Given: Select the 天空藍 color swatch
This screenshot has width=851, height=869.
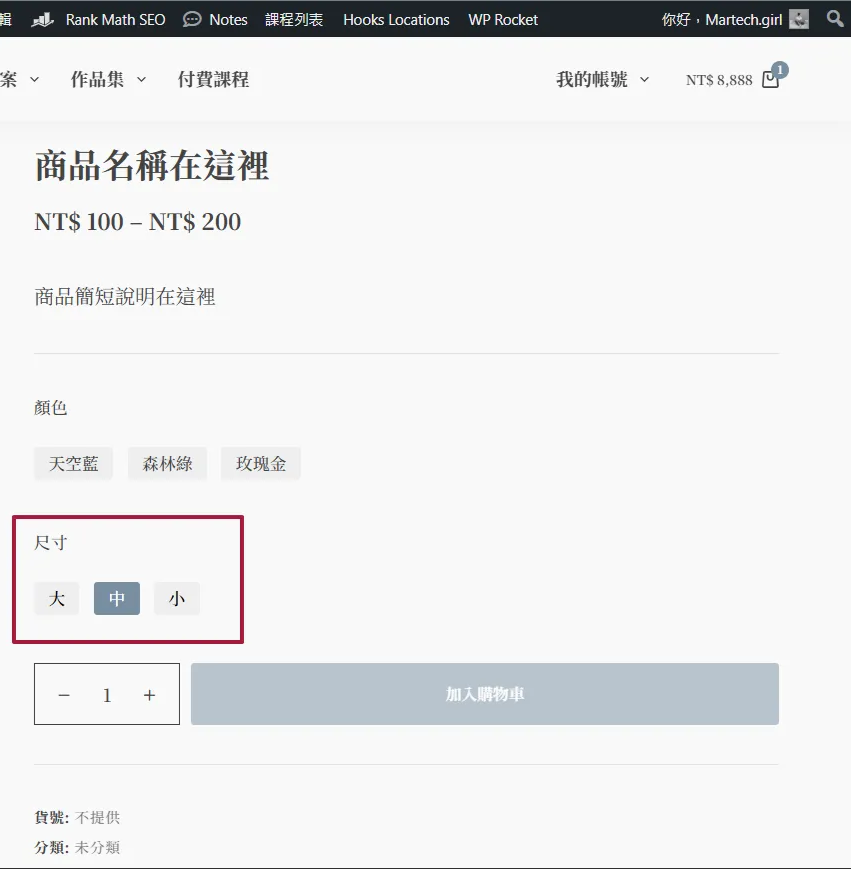Looking at the screenshot, I should [74, 464].
